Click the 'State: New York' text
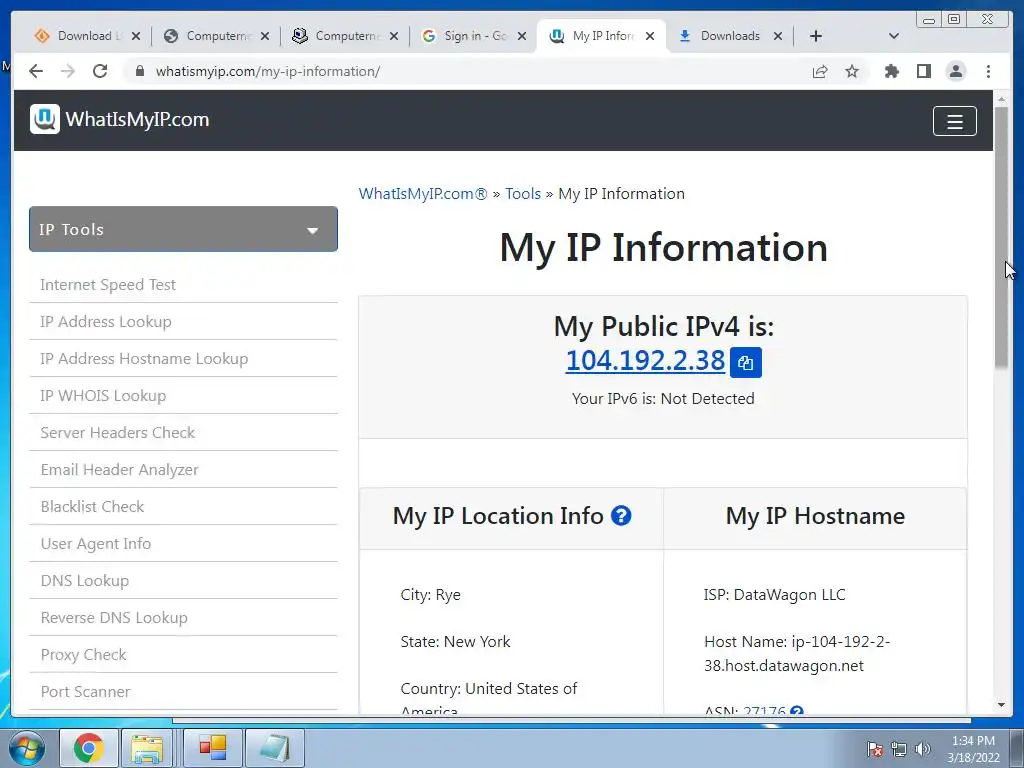The height and width of the screenshot is (768, 1024). pyautogui.click(x=455, y=642)
